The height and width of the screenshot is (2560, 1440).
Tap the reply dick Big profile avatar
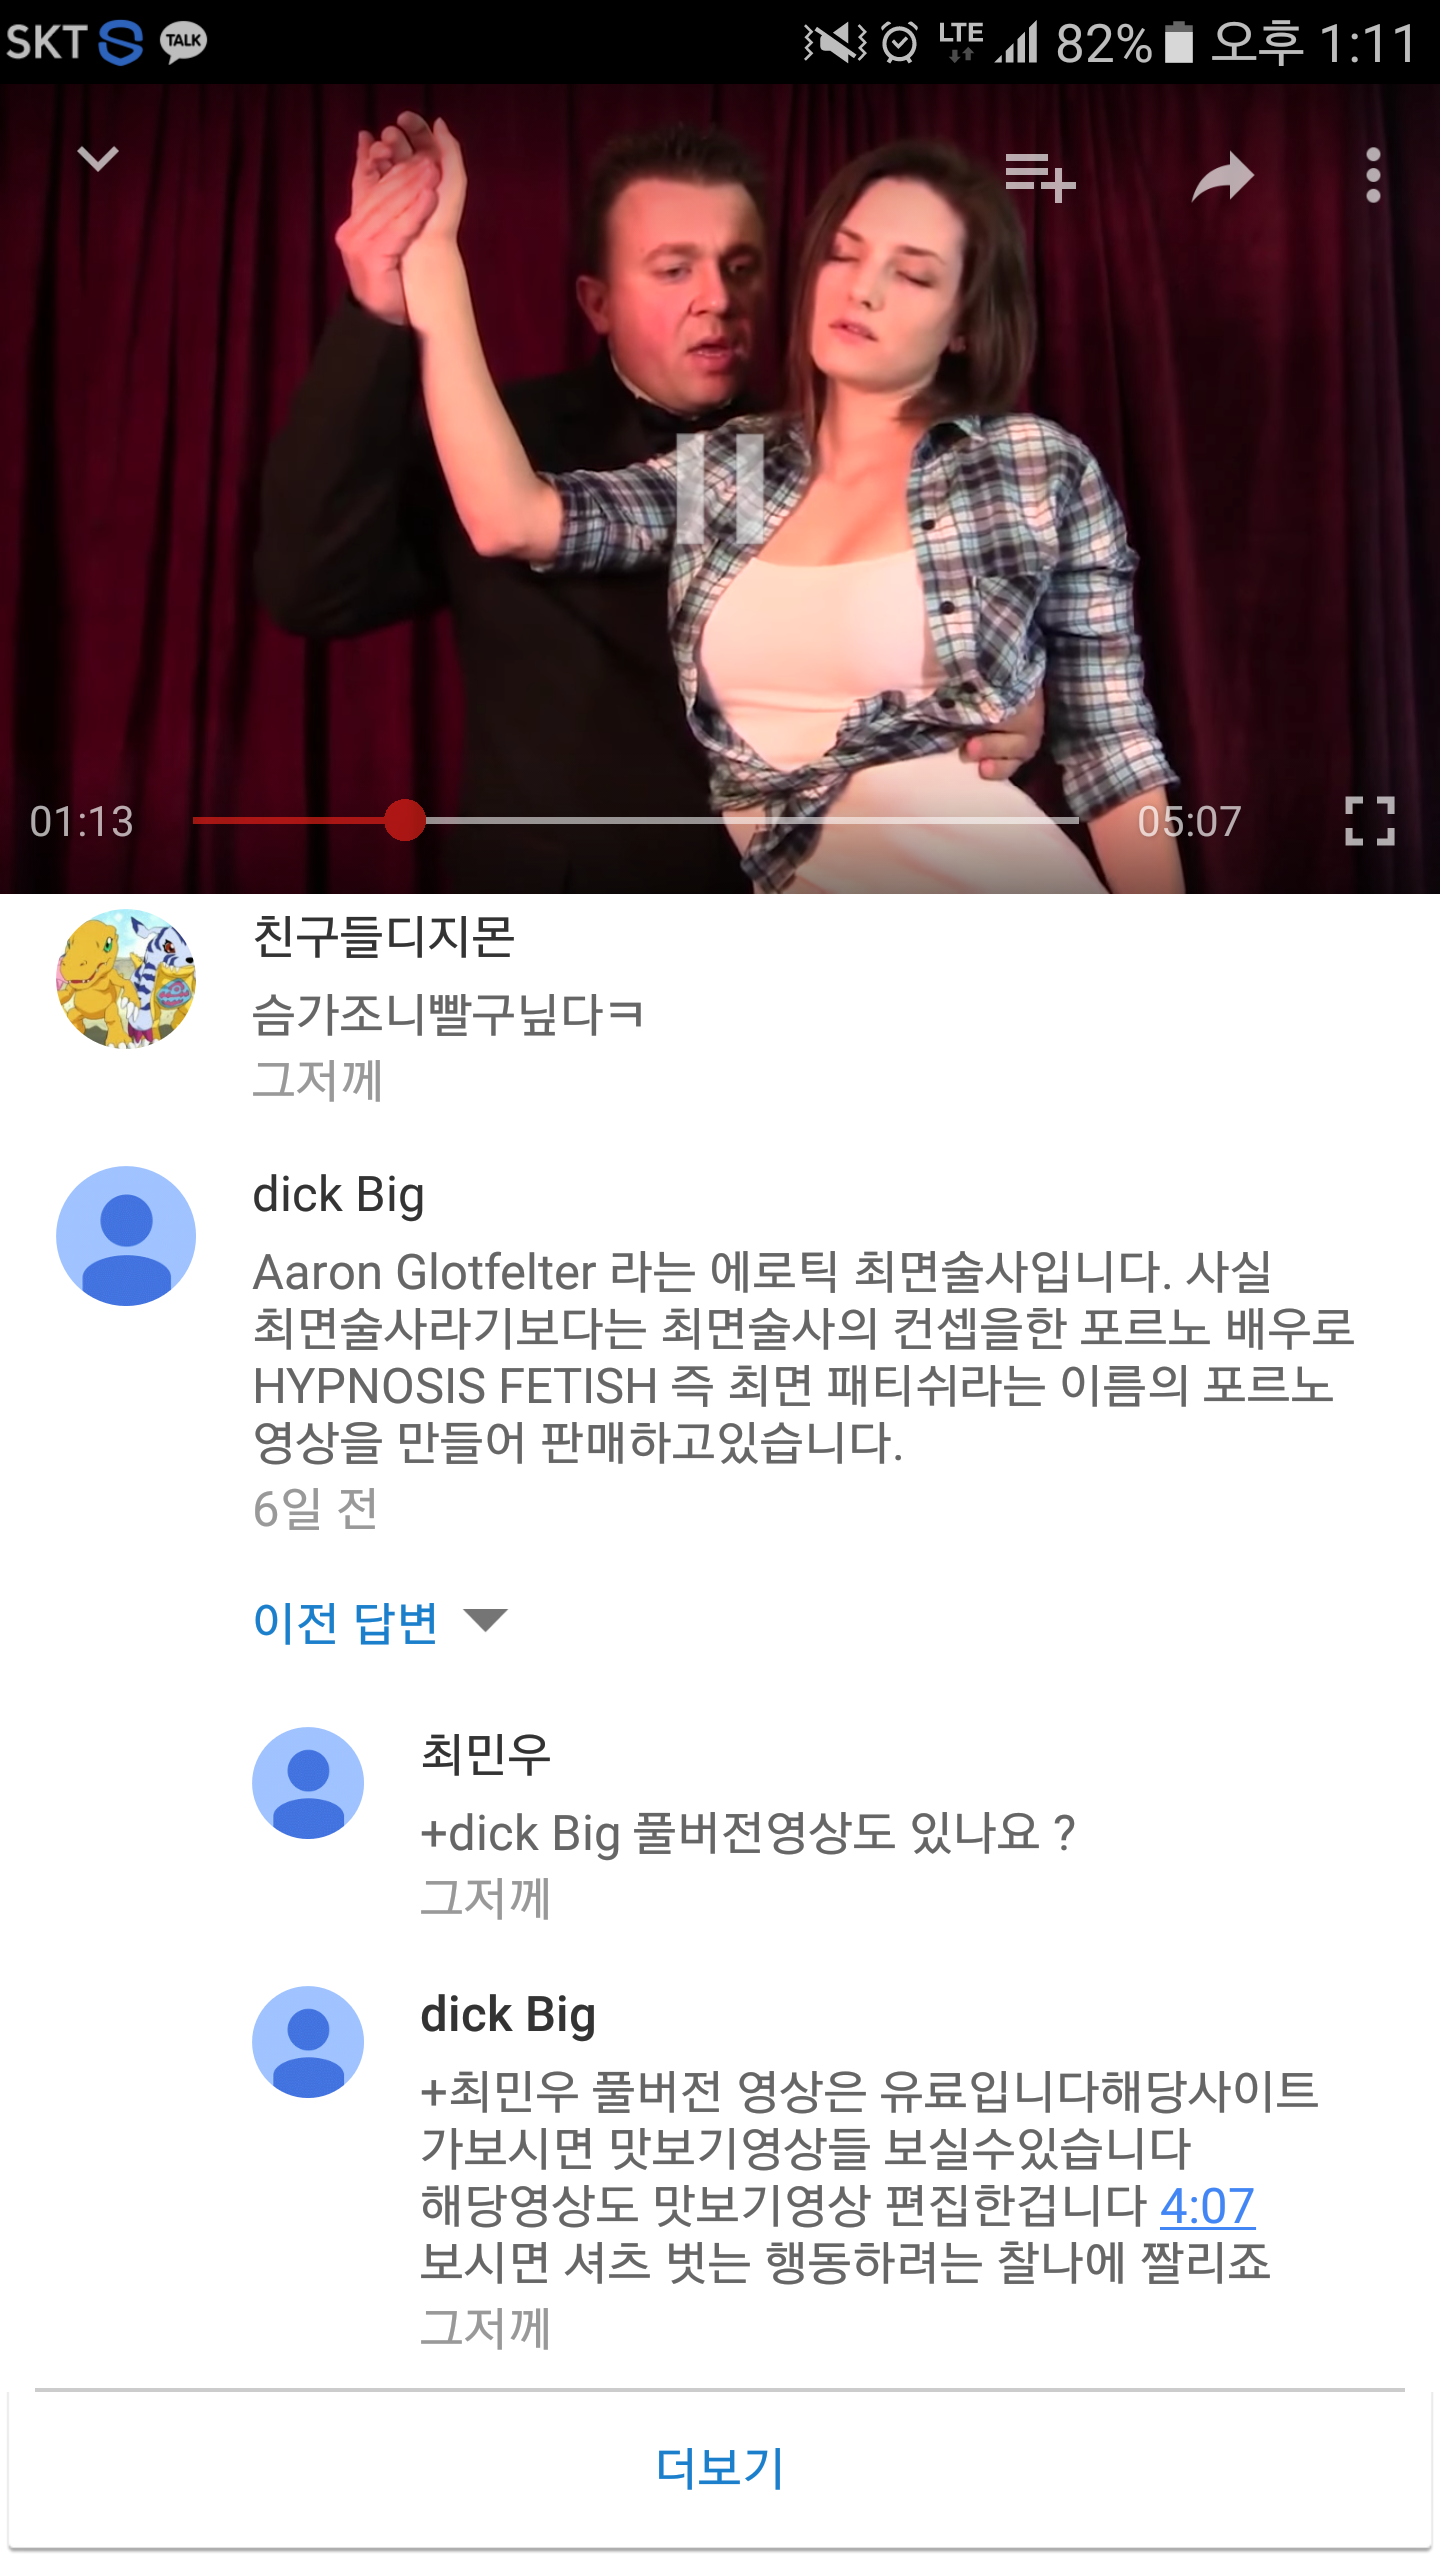[308, 2042]
